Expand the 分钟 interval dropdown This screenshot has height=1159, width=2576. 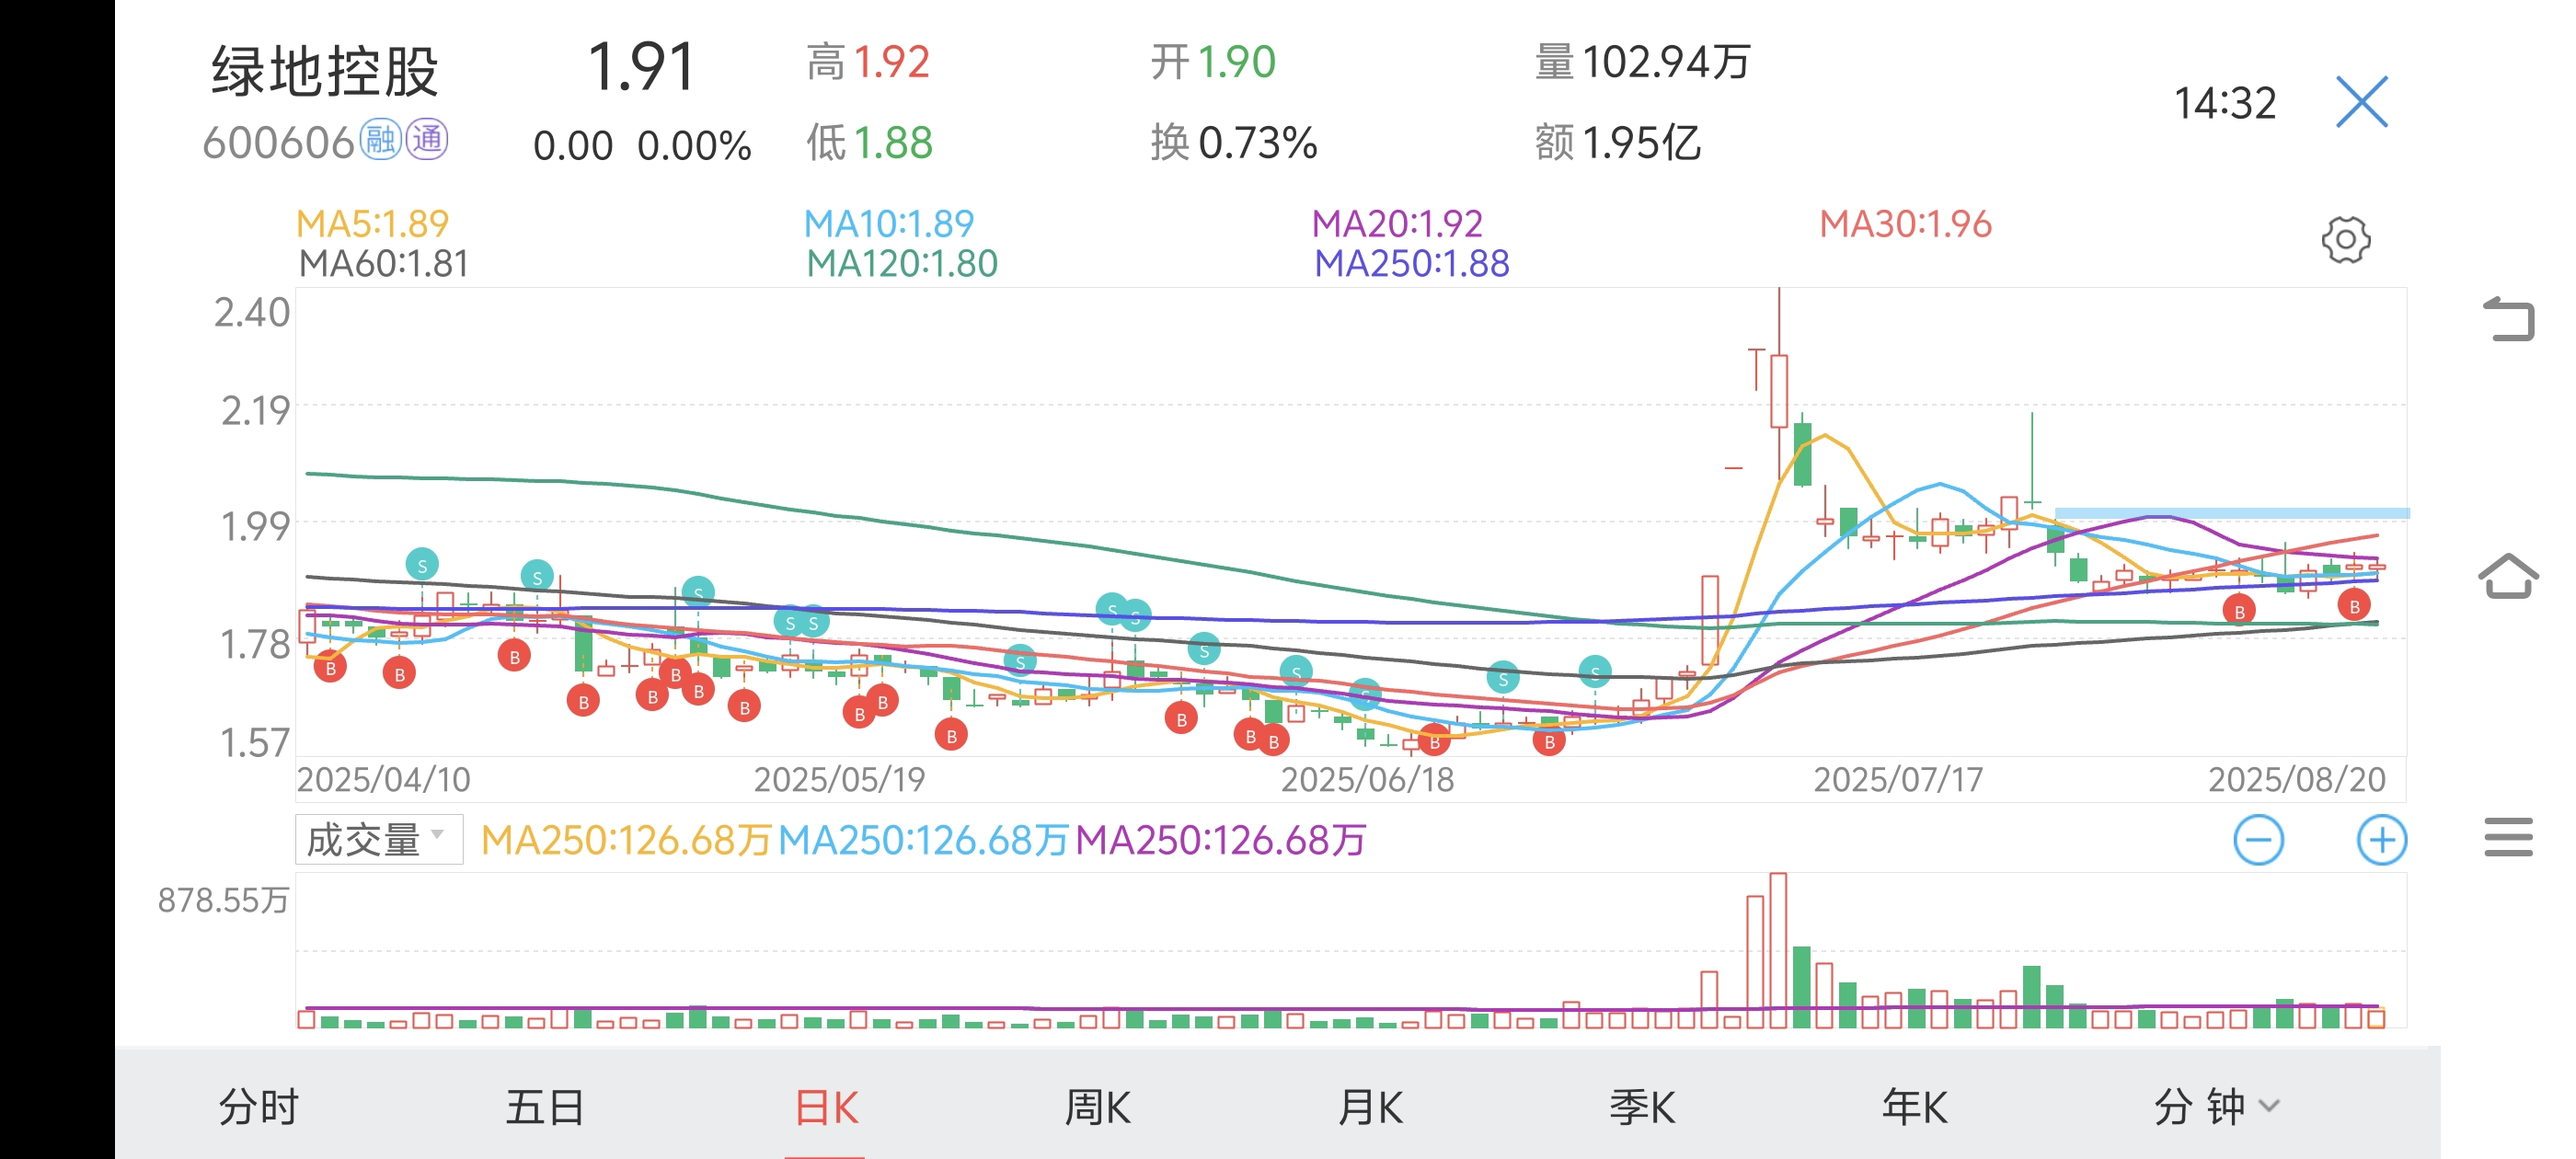(x=2216, y=1107)
